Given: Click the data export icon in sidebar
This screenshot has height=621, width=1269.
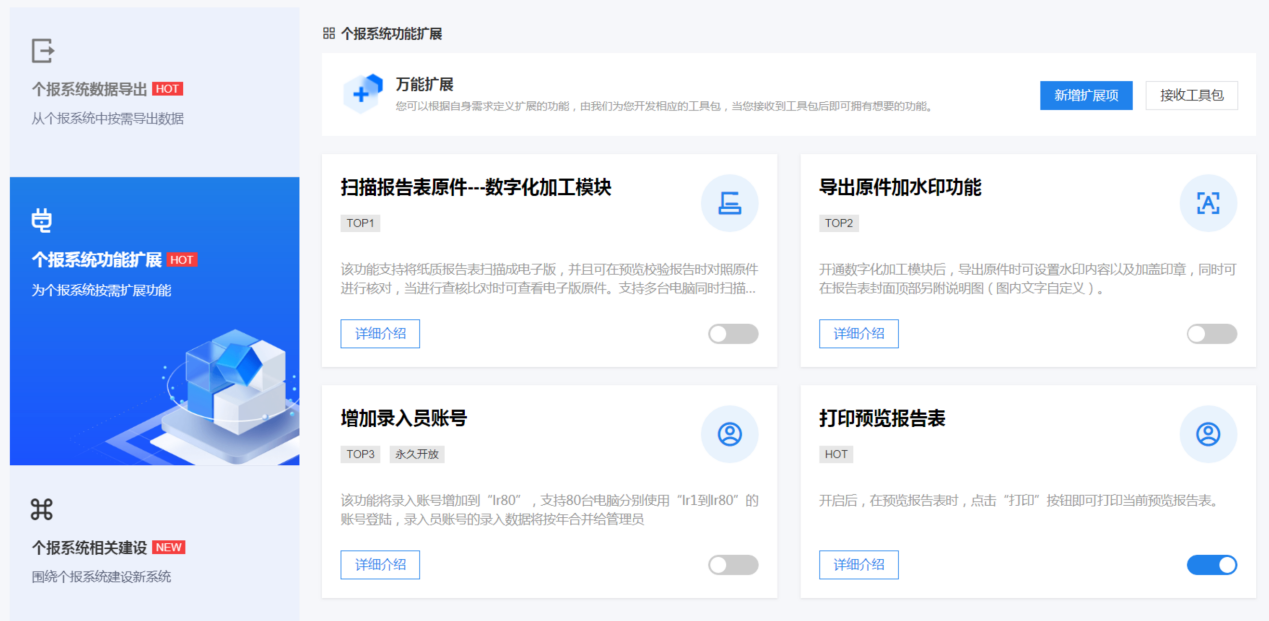Looking at the screenshot, I should (x=43, y=51).
